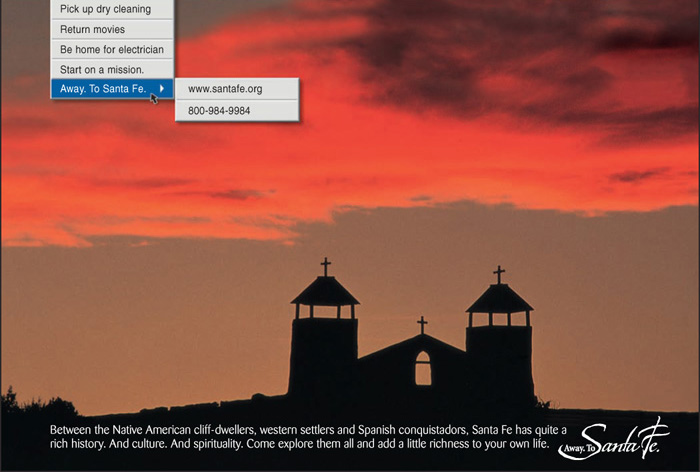Click 'Be home for electrician' menu item

(x=111, y=49)
